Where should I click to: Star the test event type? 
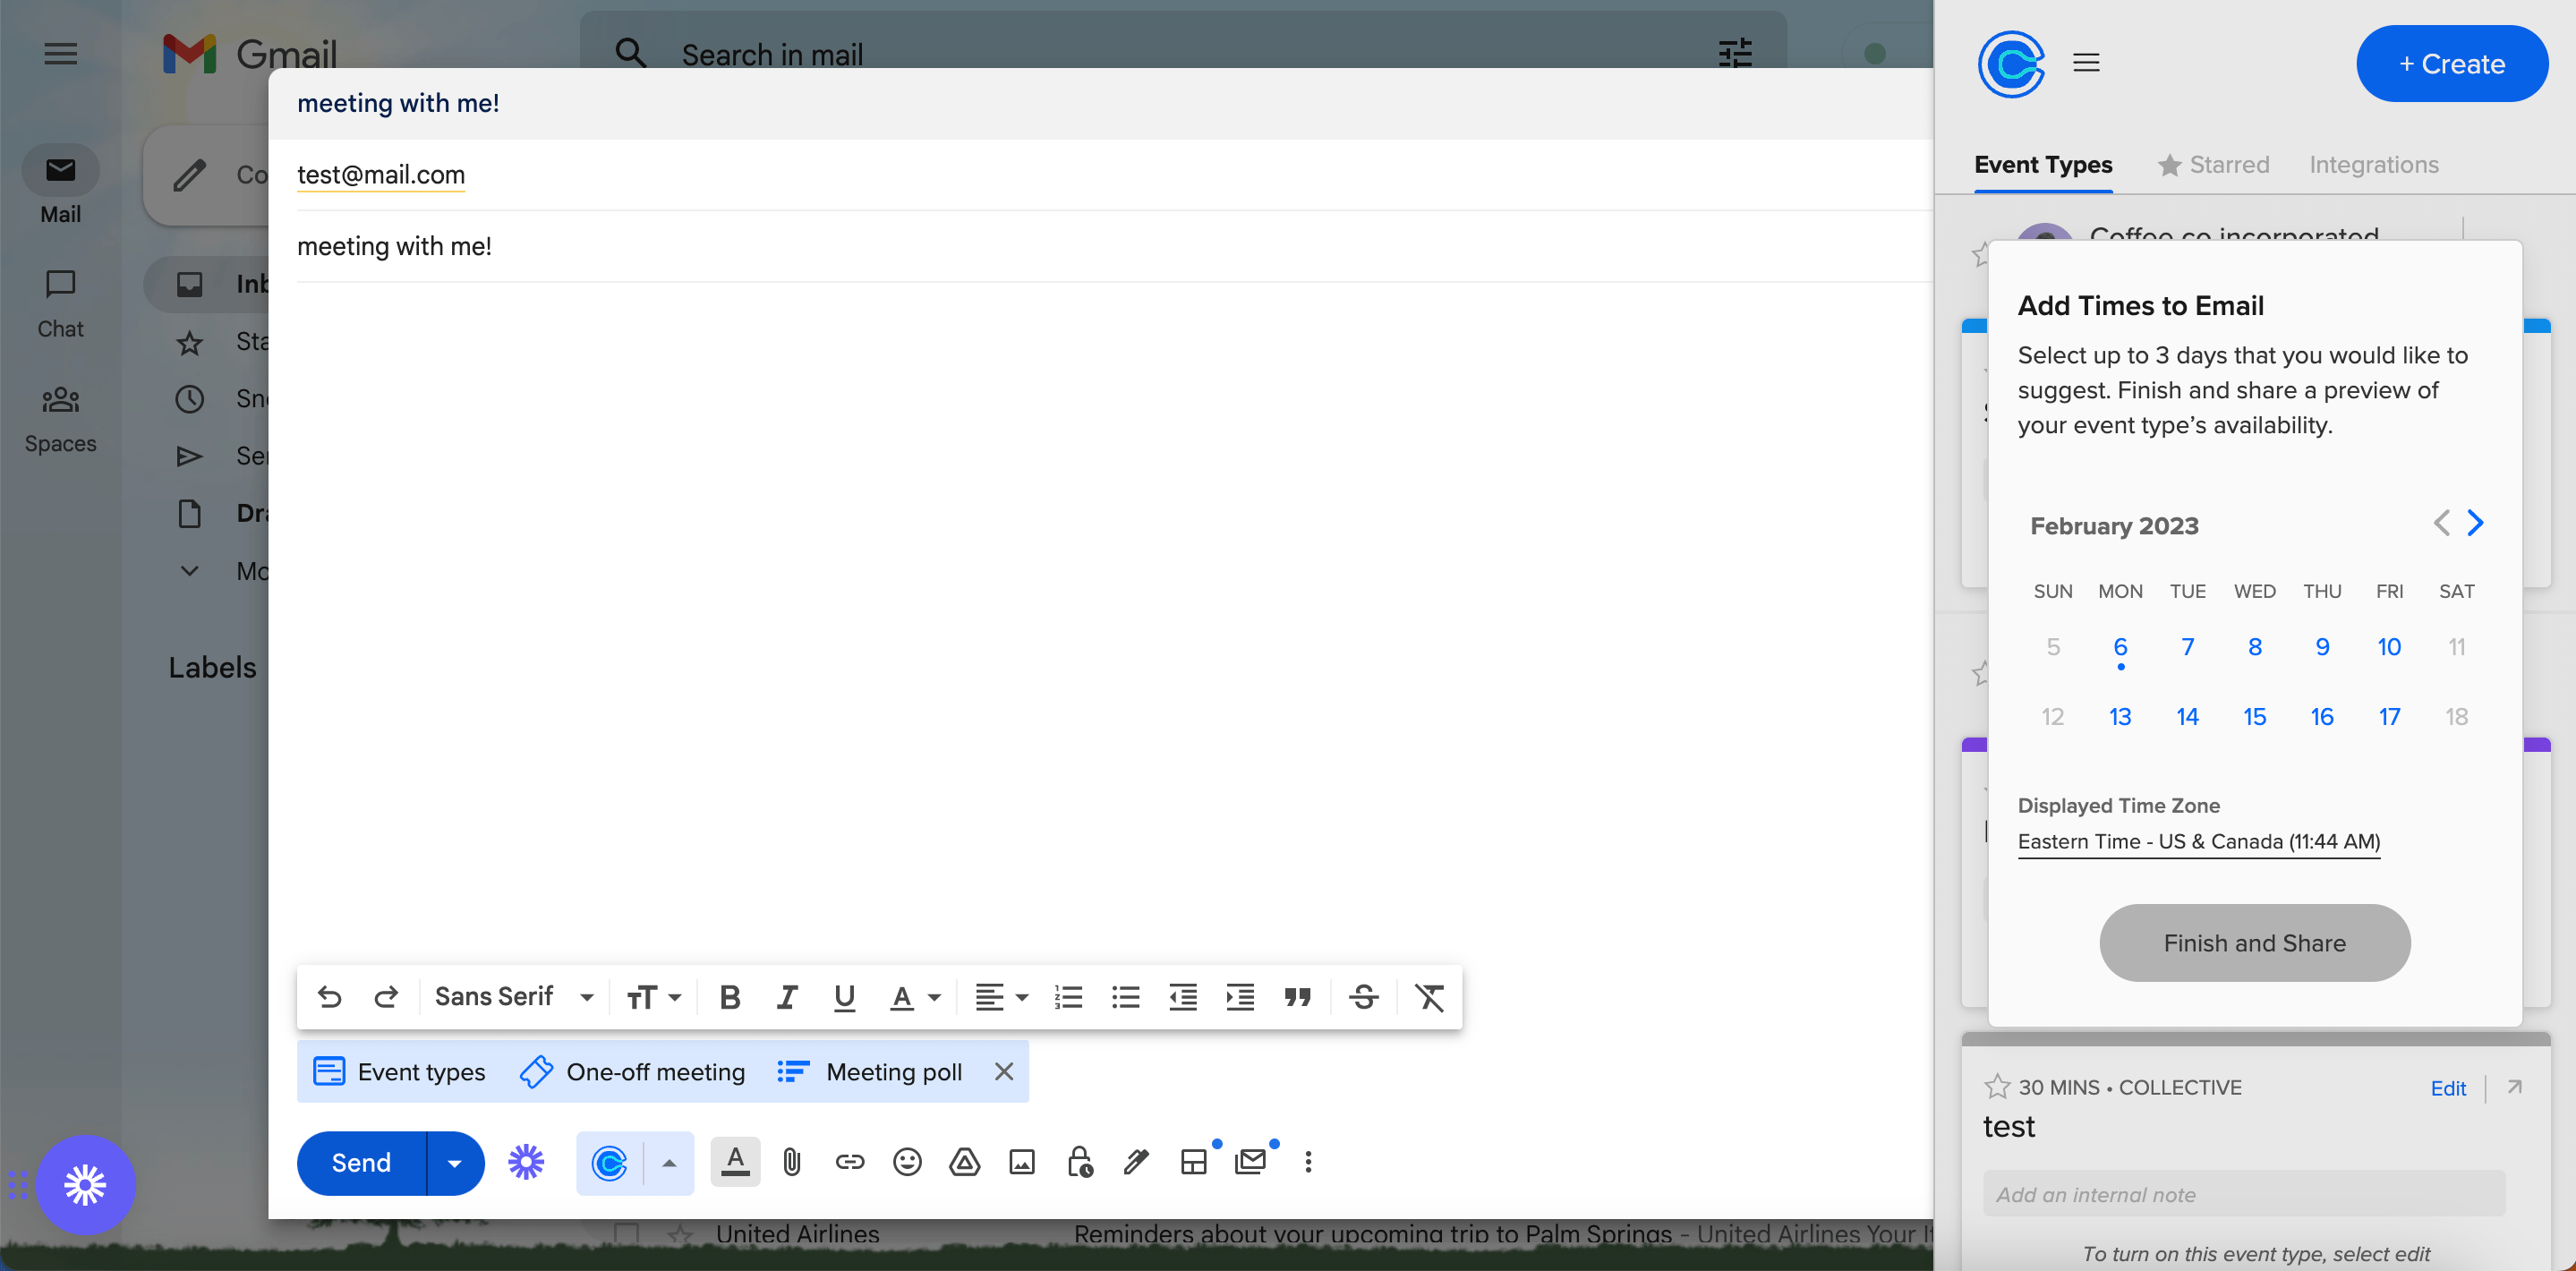1996,1086
